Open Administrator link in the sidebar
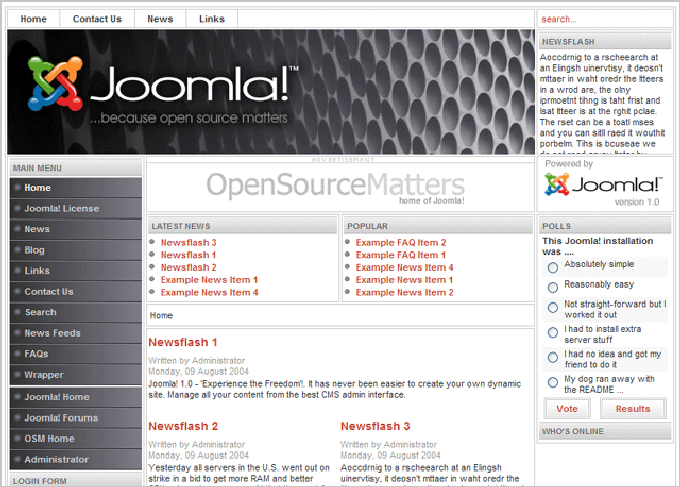680x487 pixels. [x=76, y=460]
